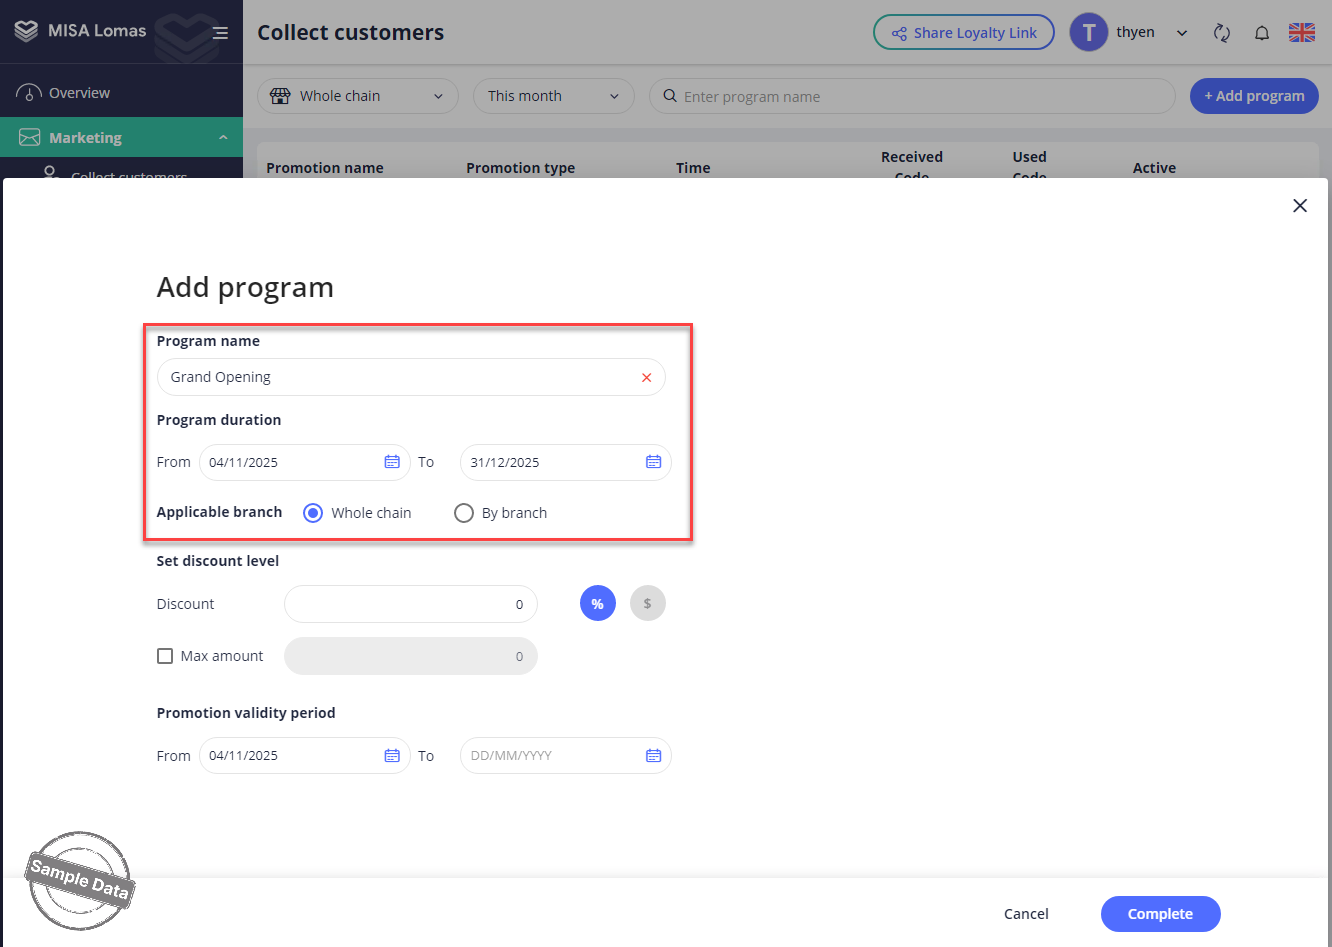
Task: Open calendar for program duration From date
Action: [x=392, y=462]
